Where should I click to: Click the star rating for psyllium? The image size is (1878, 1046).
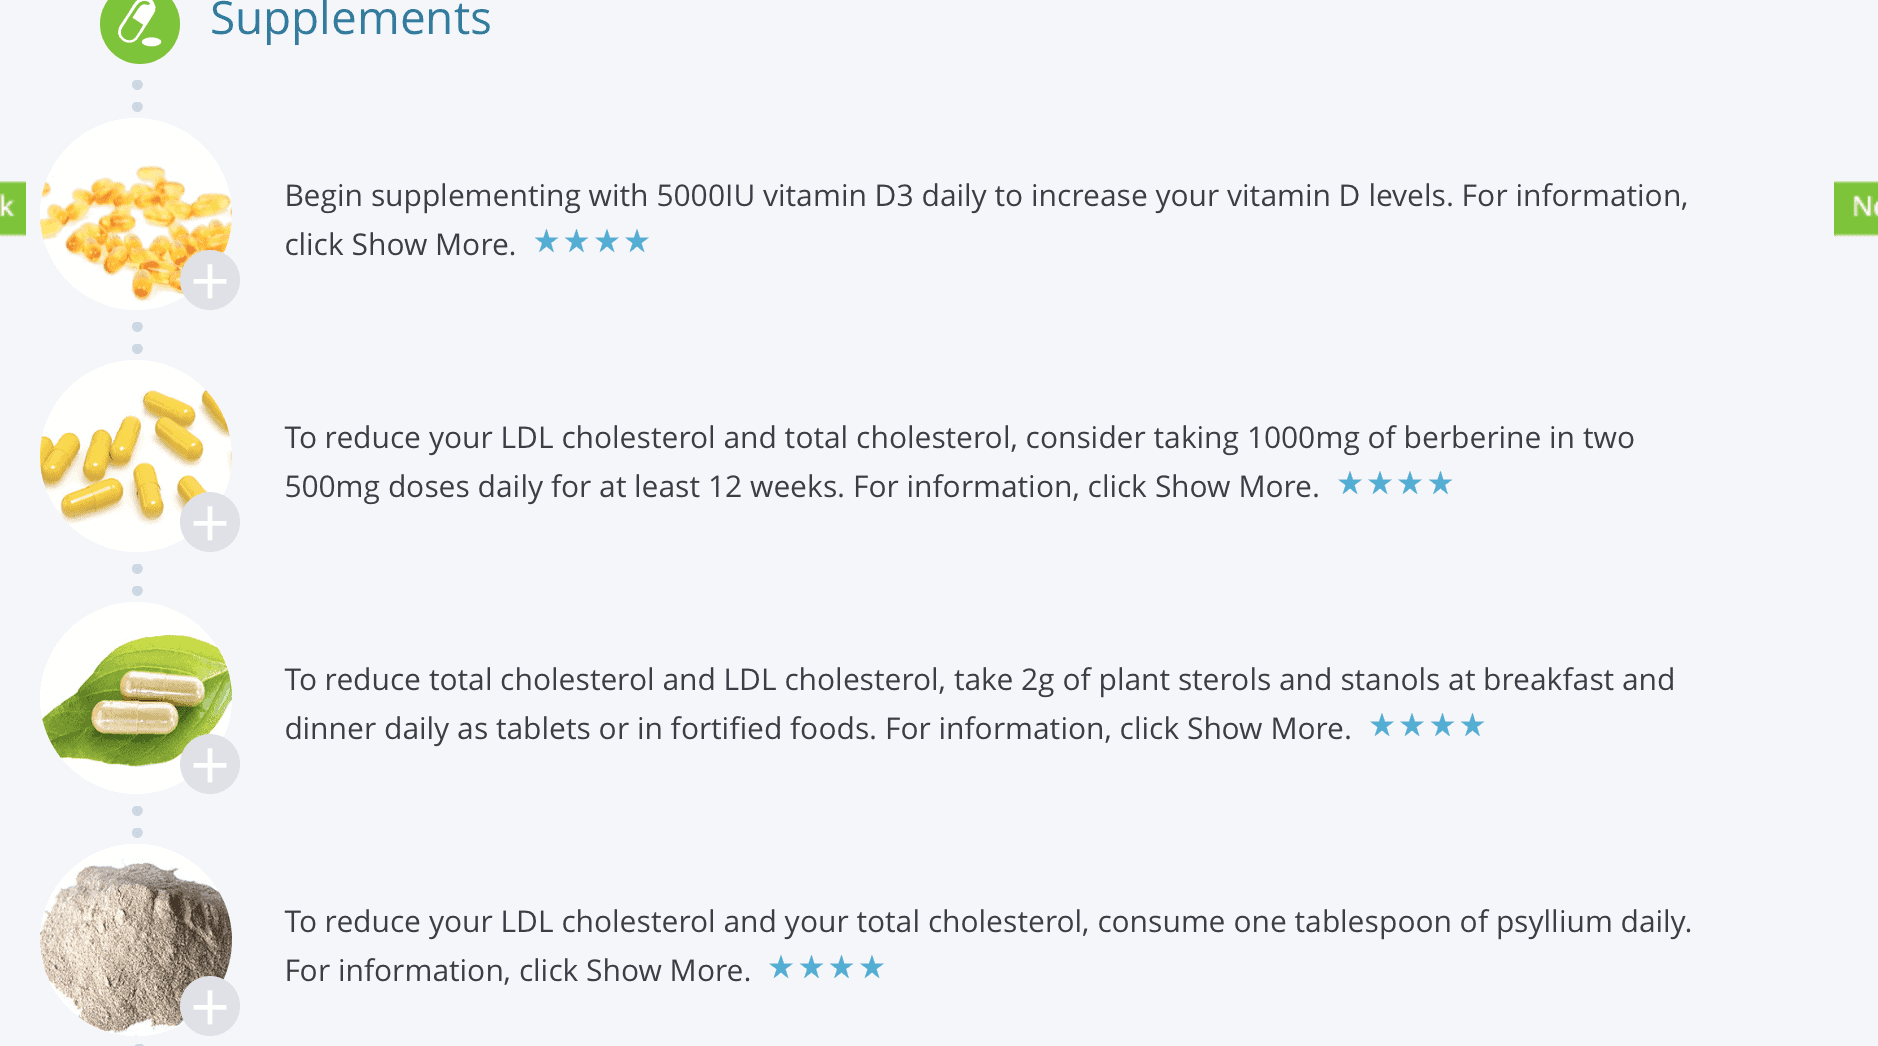click(827, 967)
